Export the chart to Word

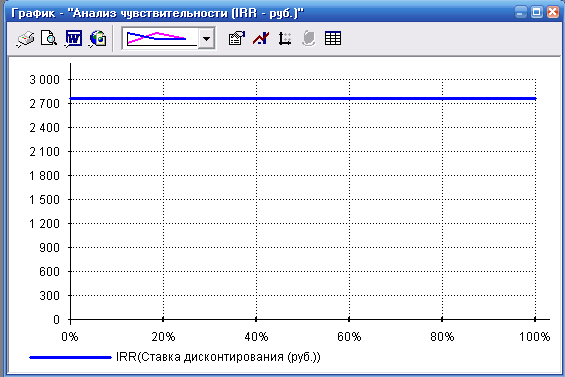tap(73, 38)
